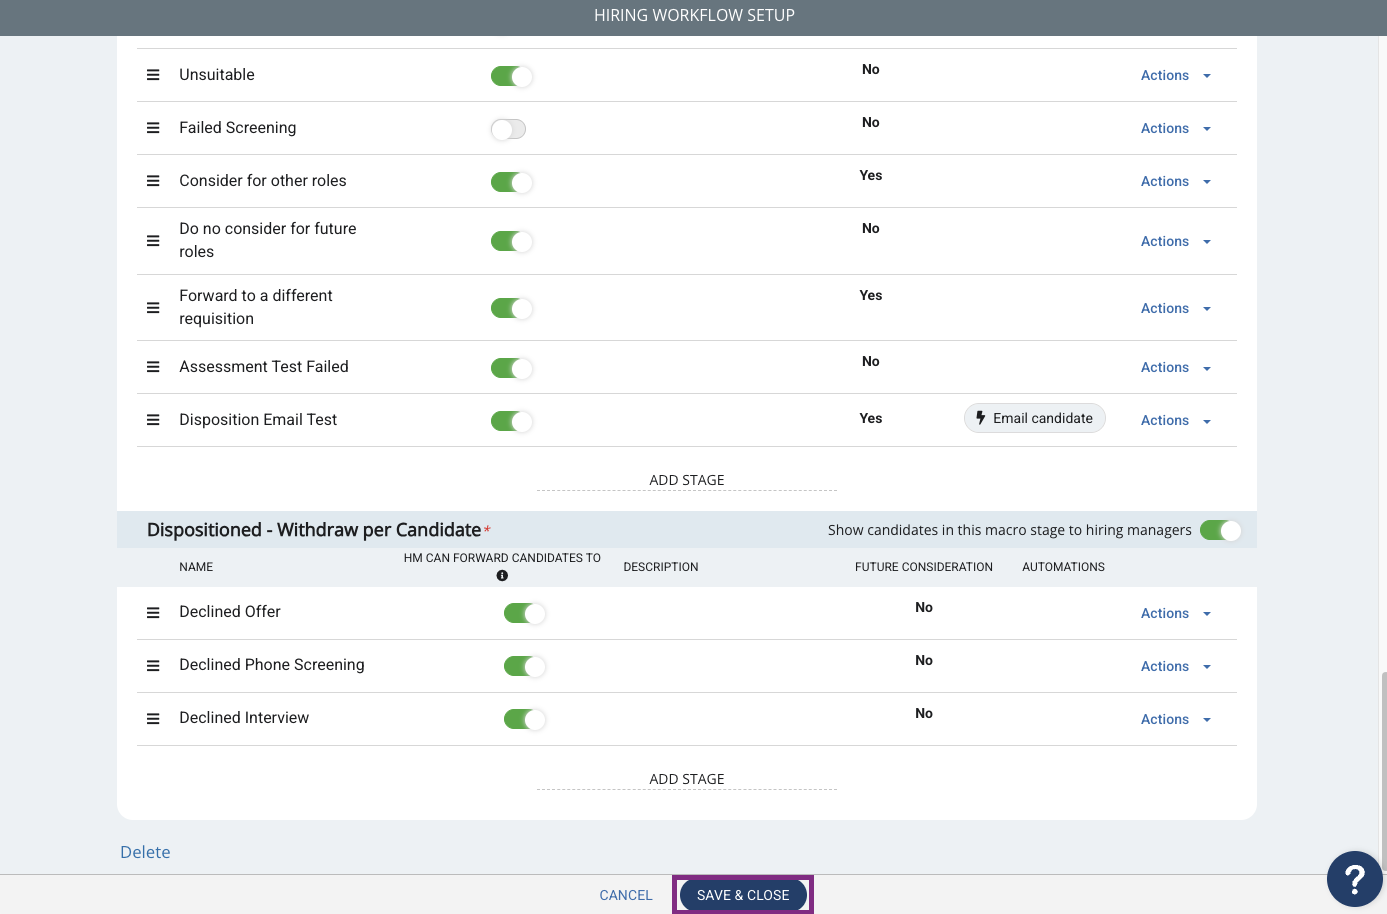Click drag handle icon for Unsuitable stage
This screenshot has width=1387, height=914.
[x=153, y=75]
